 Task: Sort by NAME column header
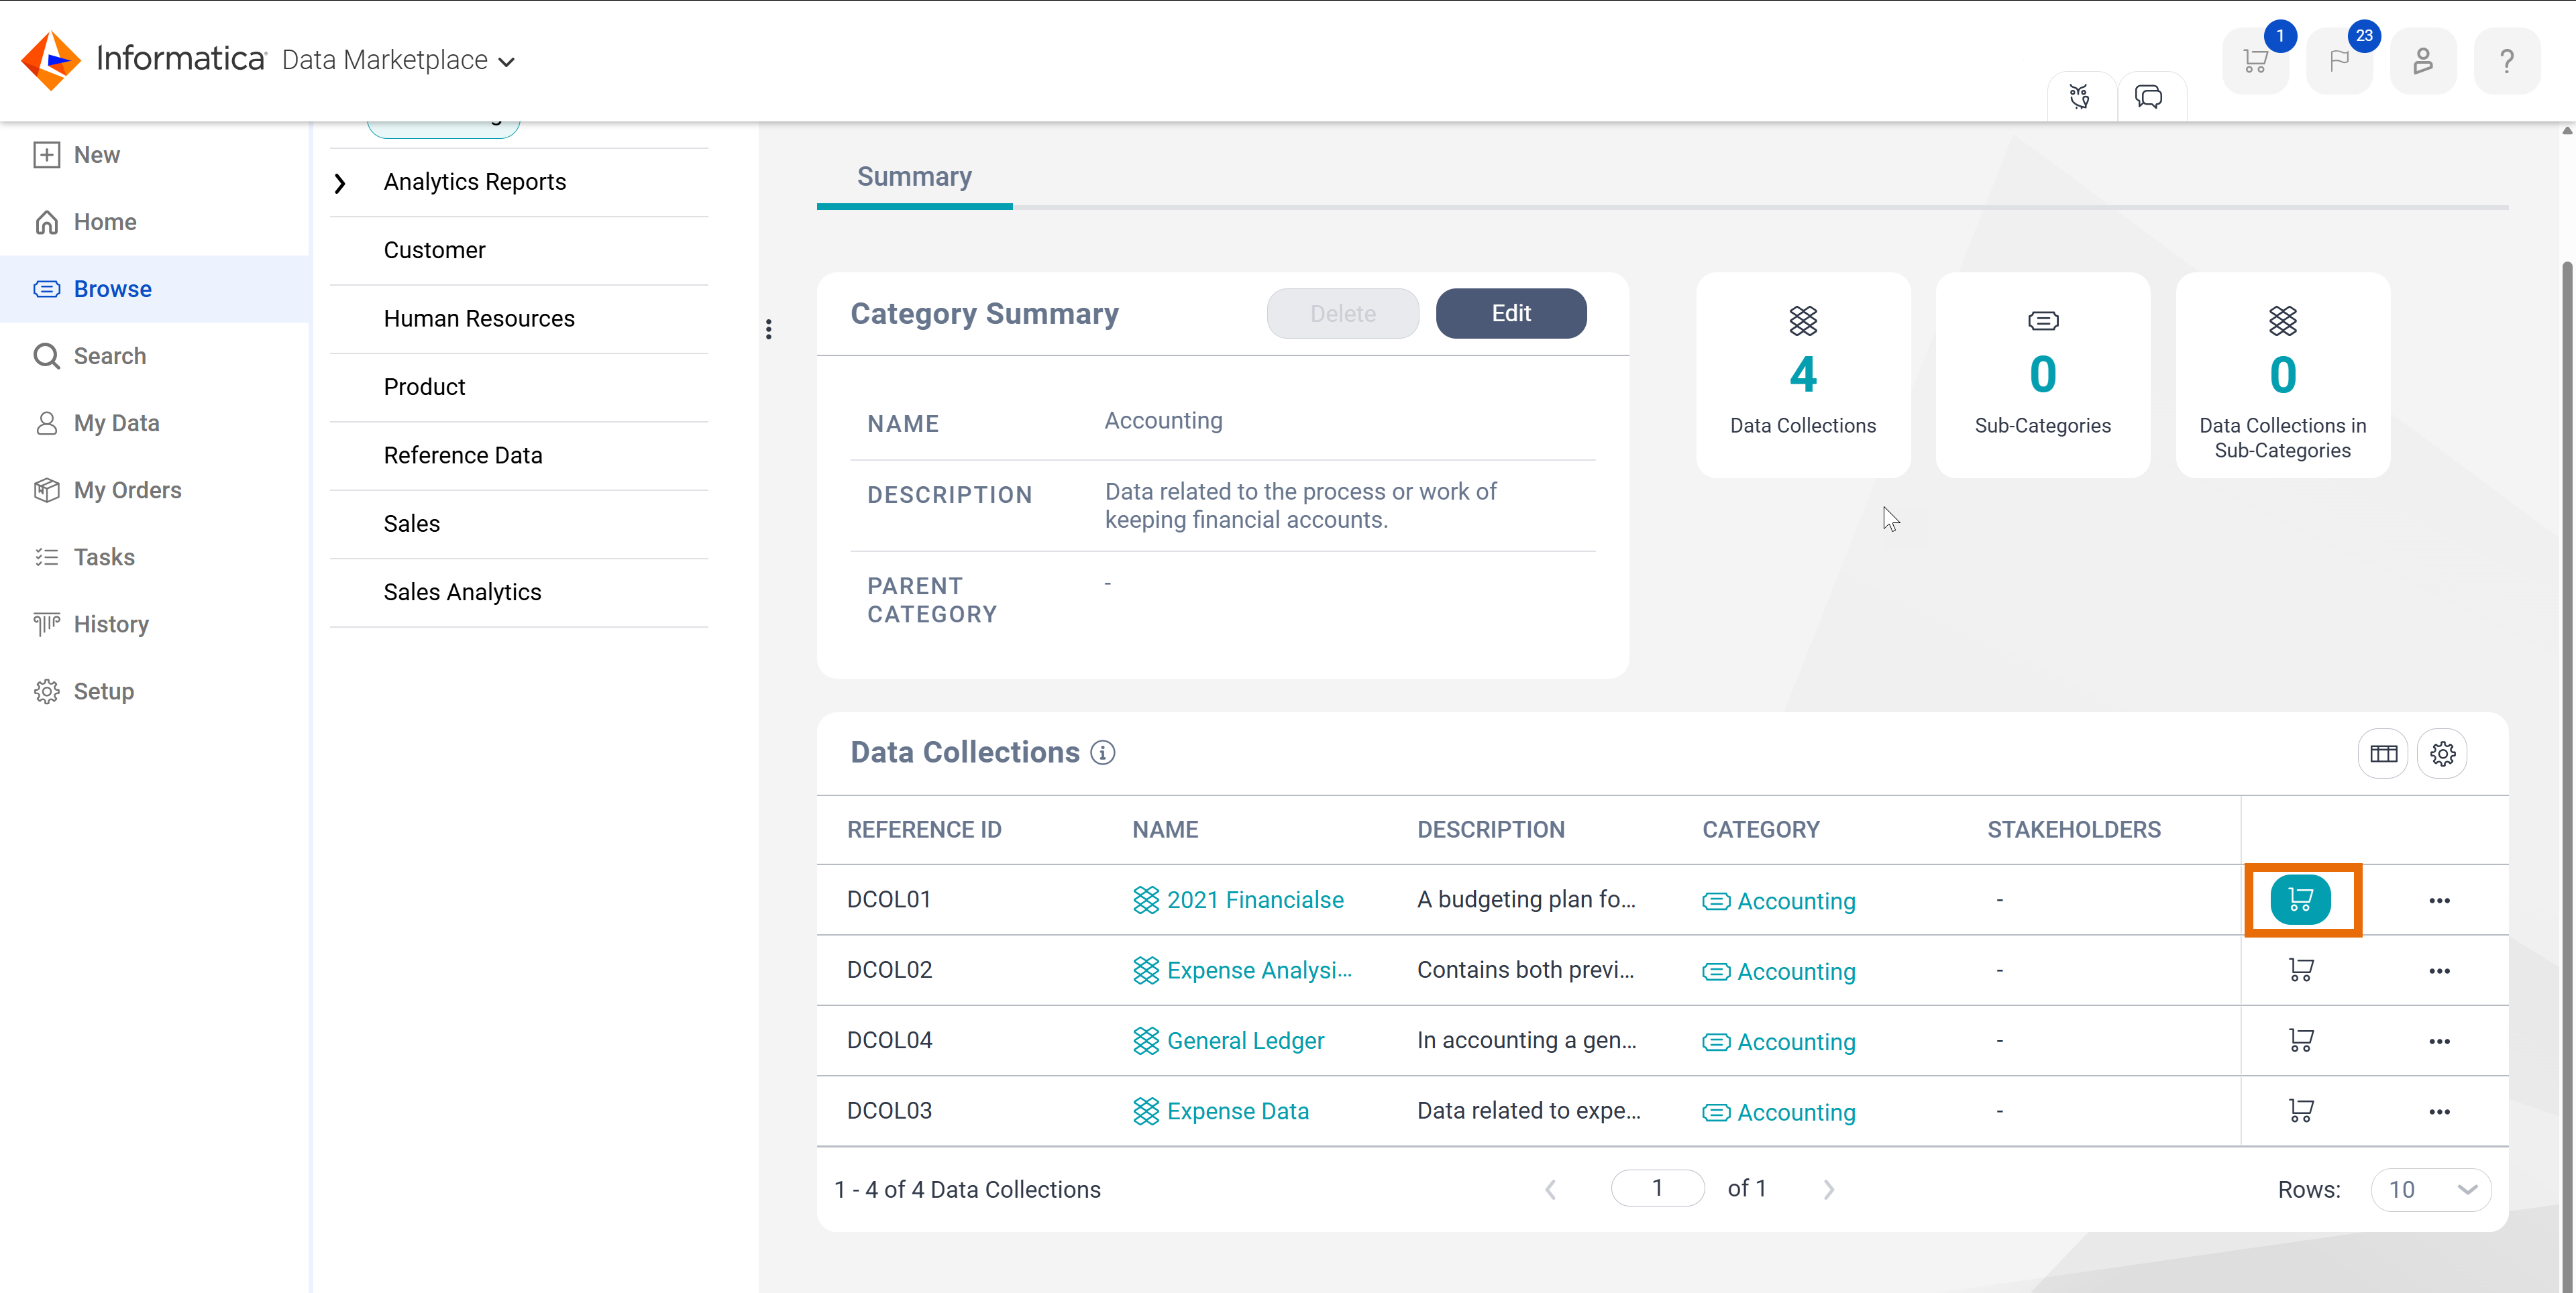1164,829
